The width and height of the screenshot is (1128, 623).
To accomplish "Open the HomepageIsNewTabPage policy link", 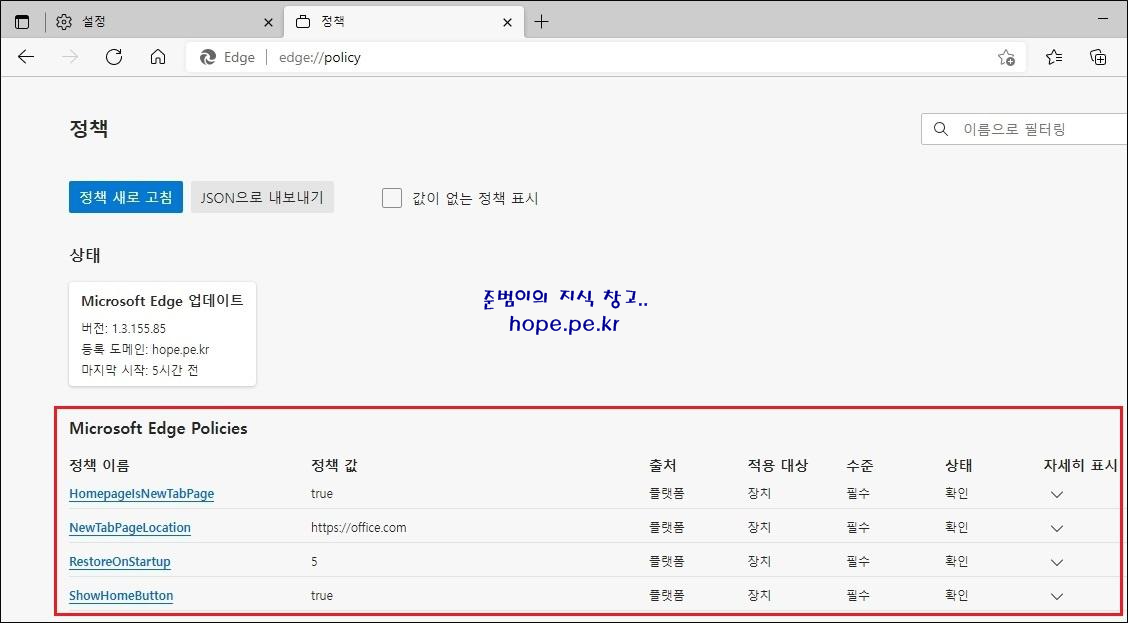I will 142,494.
